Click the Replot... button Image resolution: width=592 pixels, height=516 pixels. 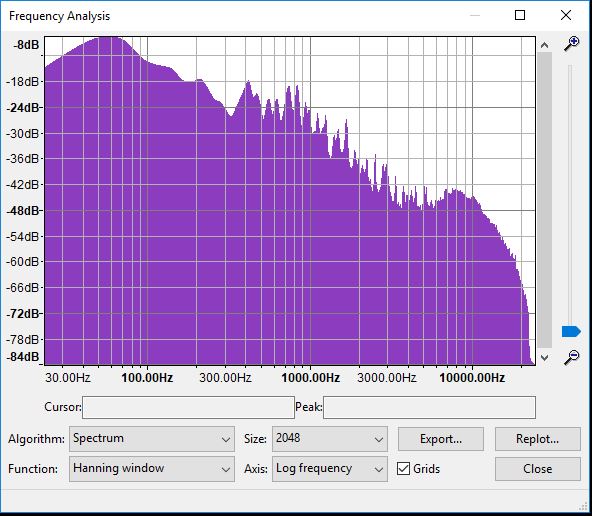coord(538,439)
